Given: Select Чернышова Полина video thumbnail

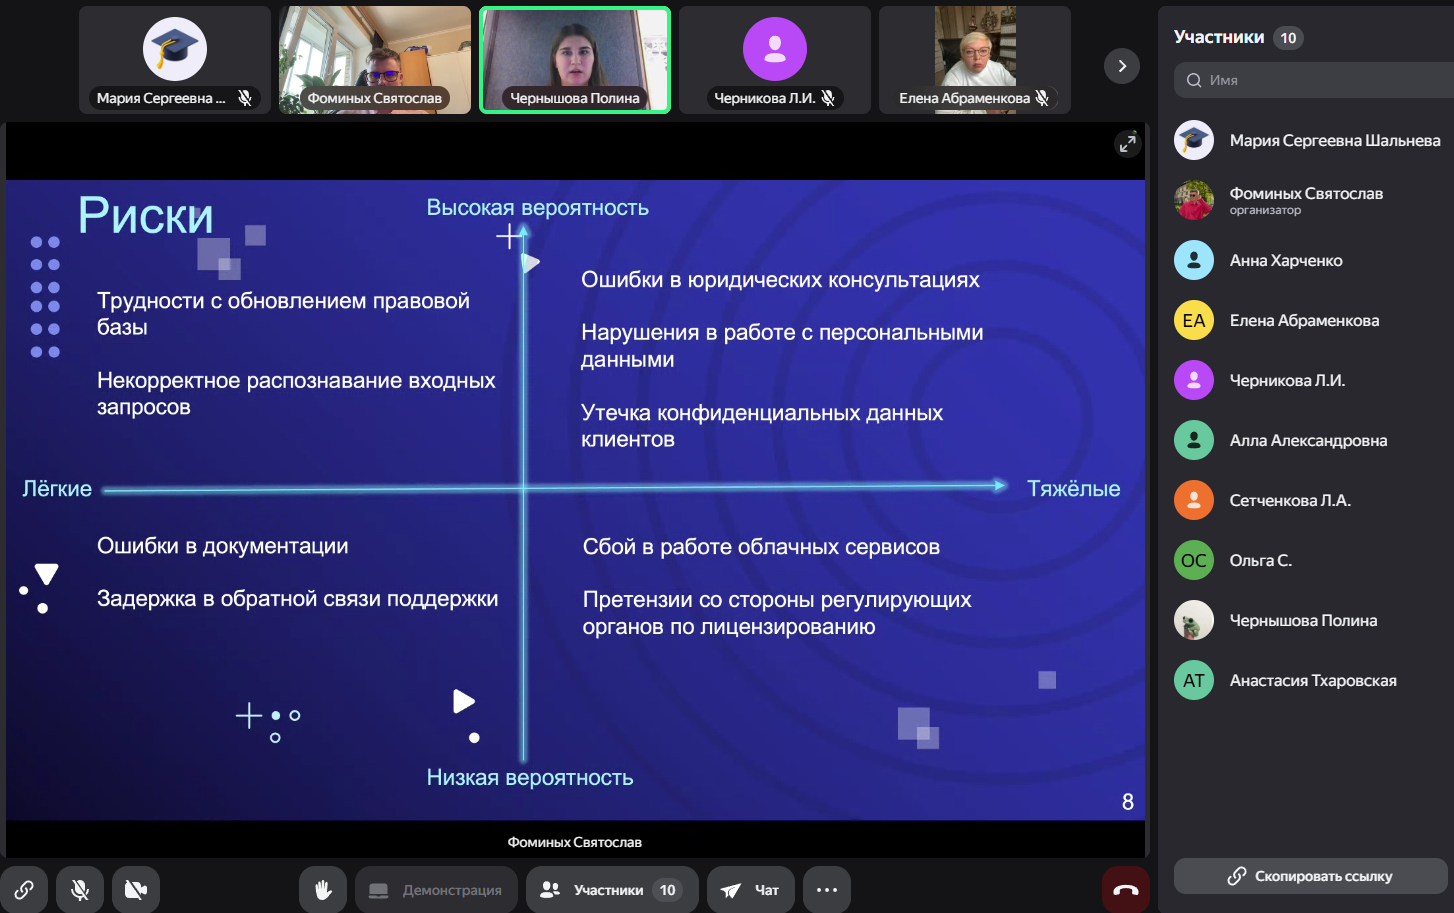Looking at the screenshot, I should tap(575, 60).
